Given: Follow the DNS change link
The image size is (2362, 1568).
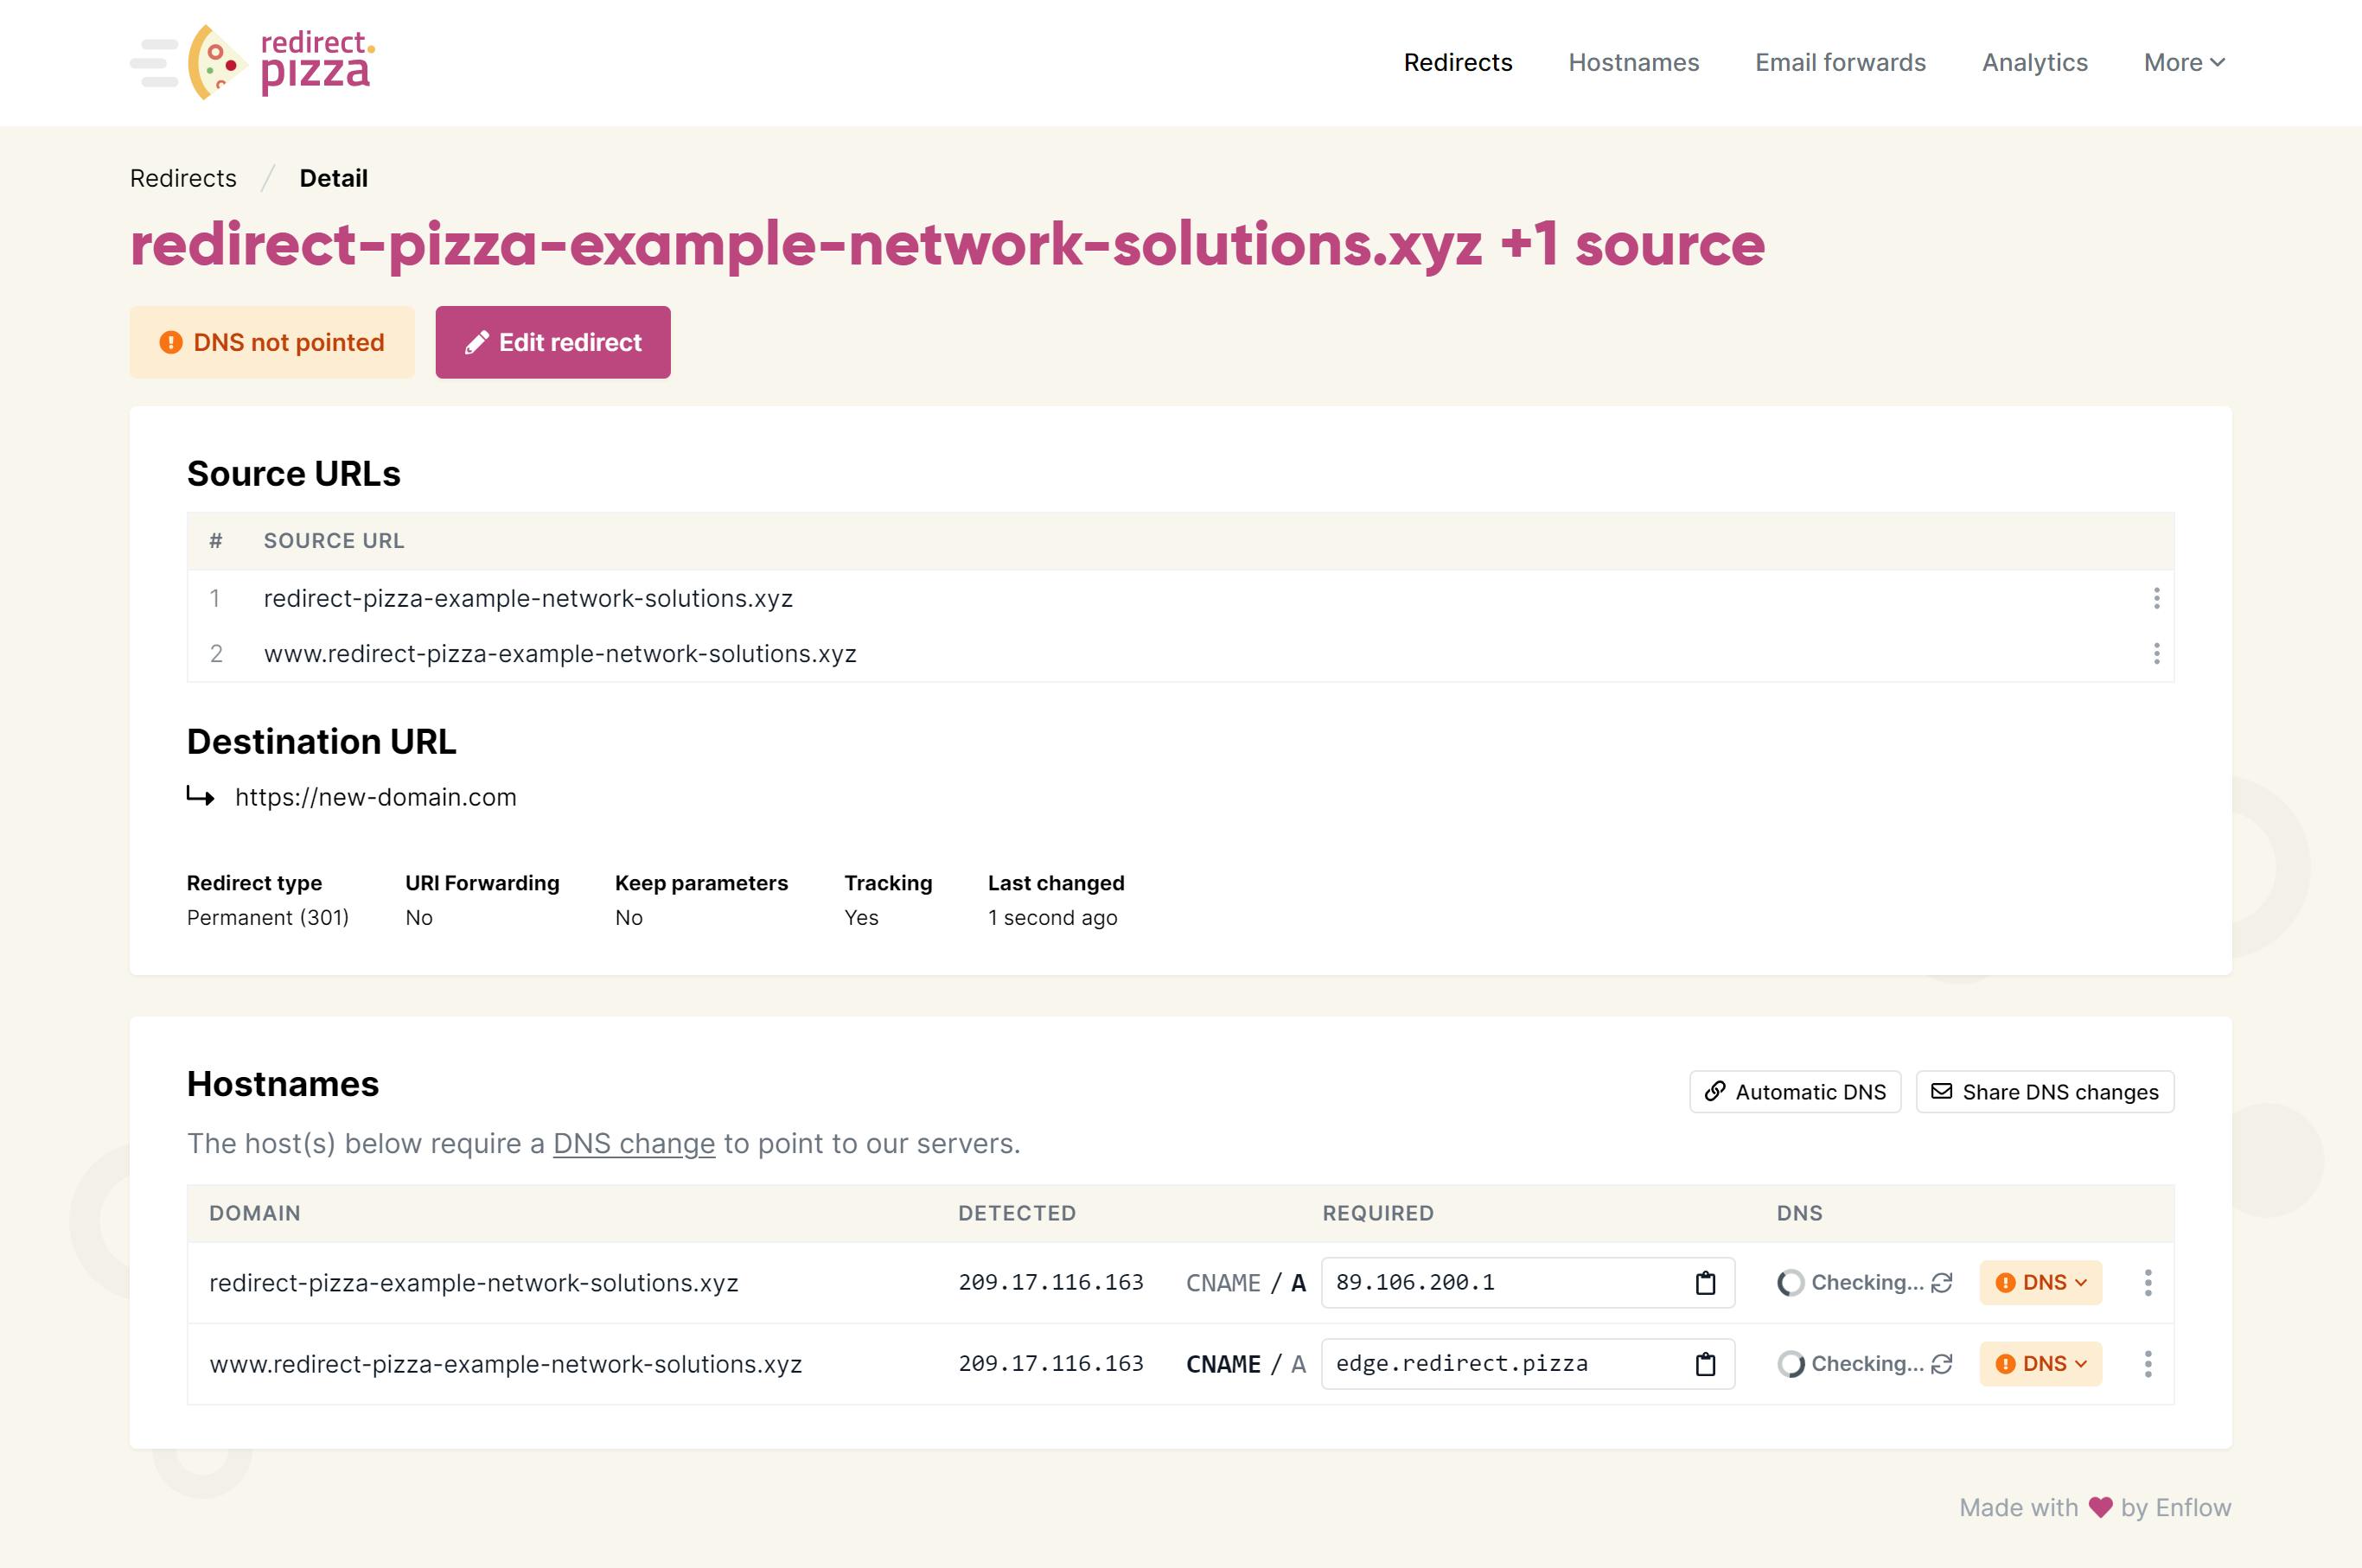Looking at the screenshot, I should tap(633, 1143).
